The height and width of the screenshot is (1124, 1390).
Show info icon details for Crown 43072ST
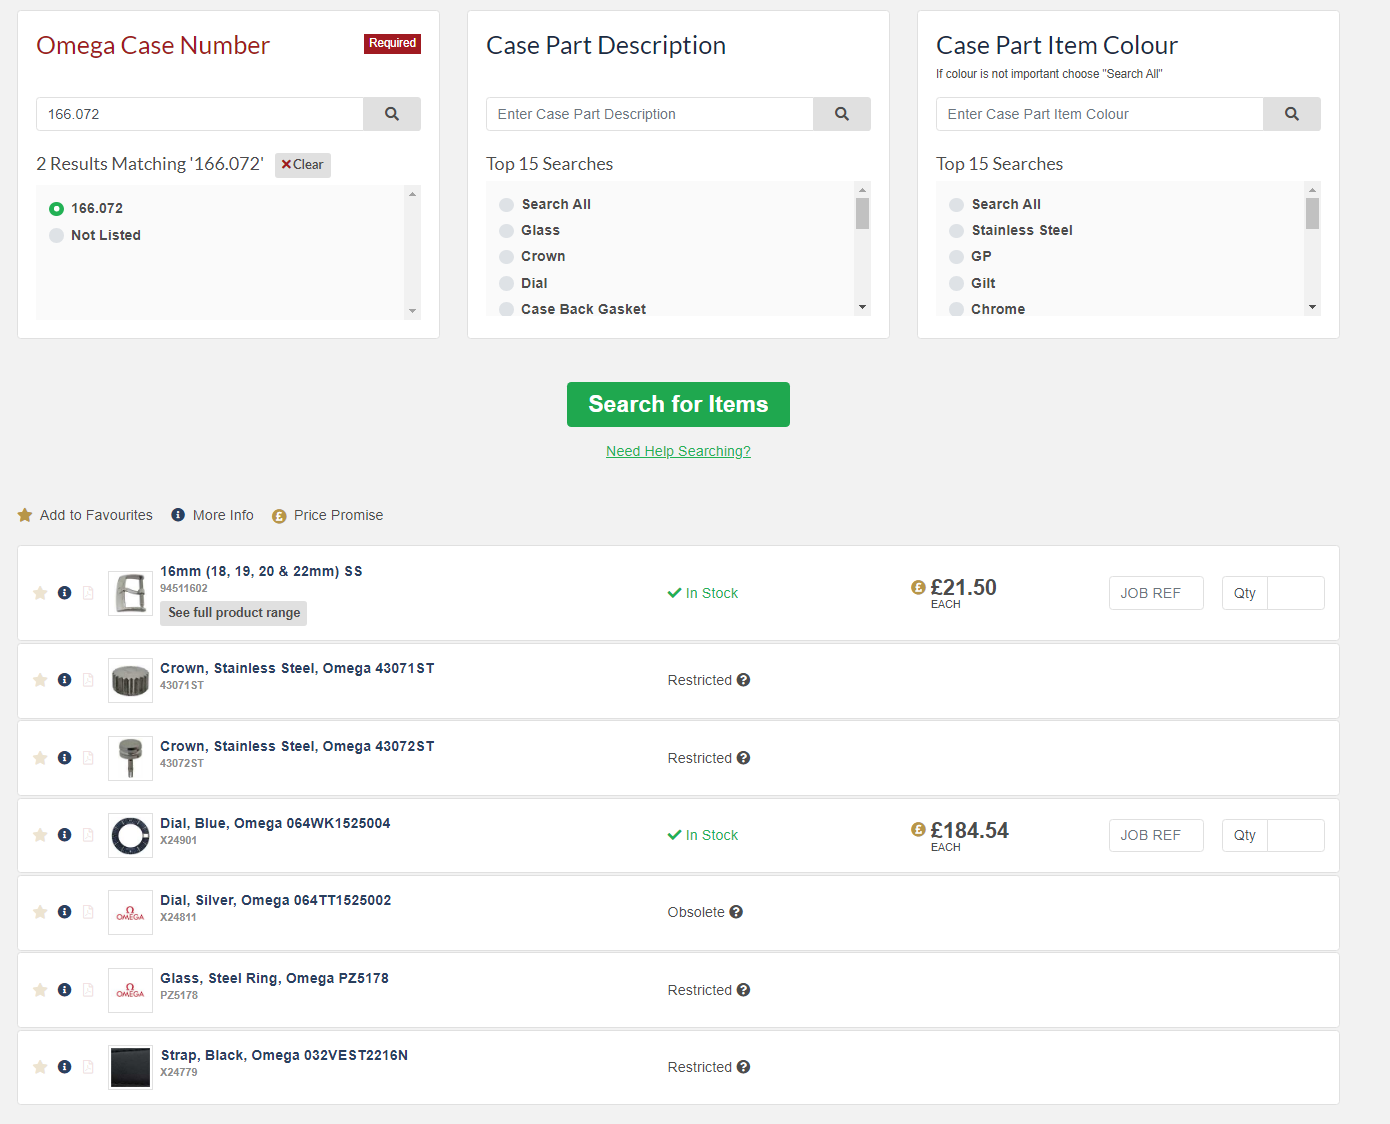(x=65, y=758)
